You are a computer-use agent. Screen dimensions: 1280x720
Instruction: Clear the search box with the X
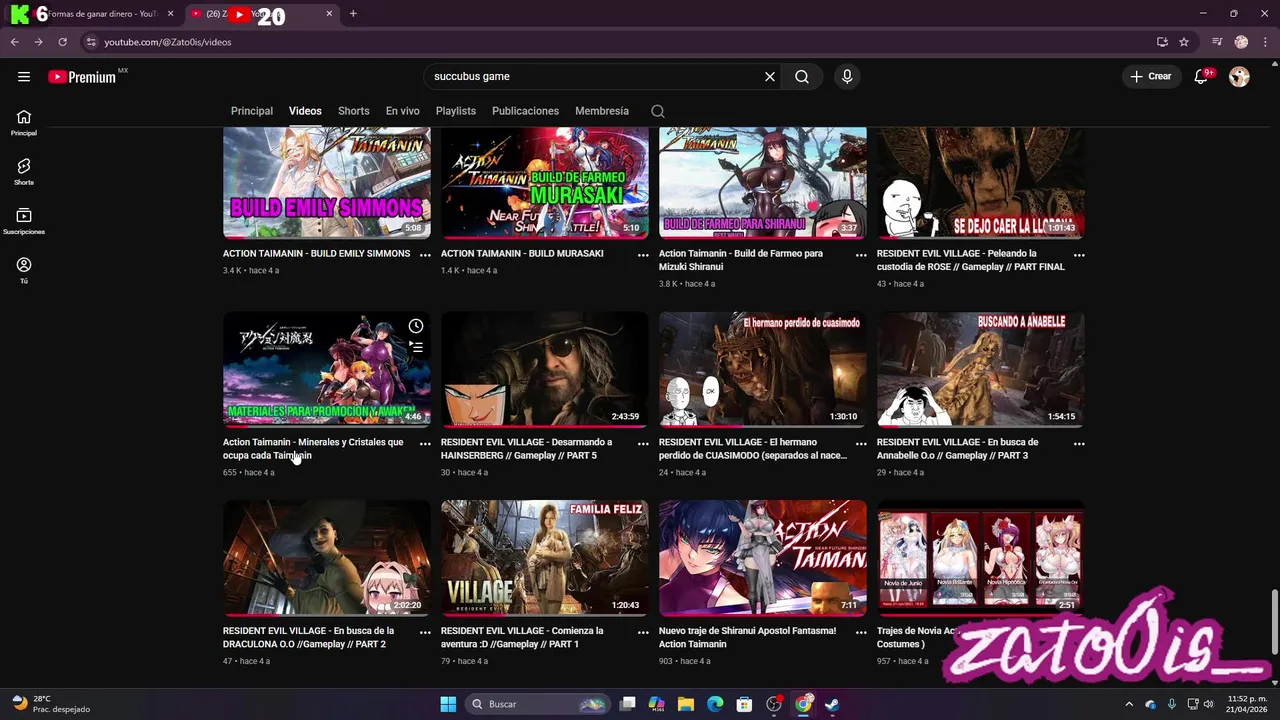pyautogui.click(x=770, y=77)
